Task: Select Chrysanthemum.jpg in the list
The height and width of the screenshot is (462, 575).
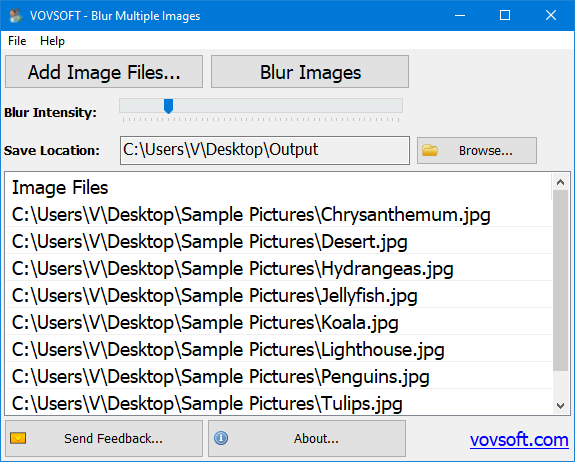Action: coord(278,214)
